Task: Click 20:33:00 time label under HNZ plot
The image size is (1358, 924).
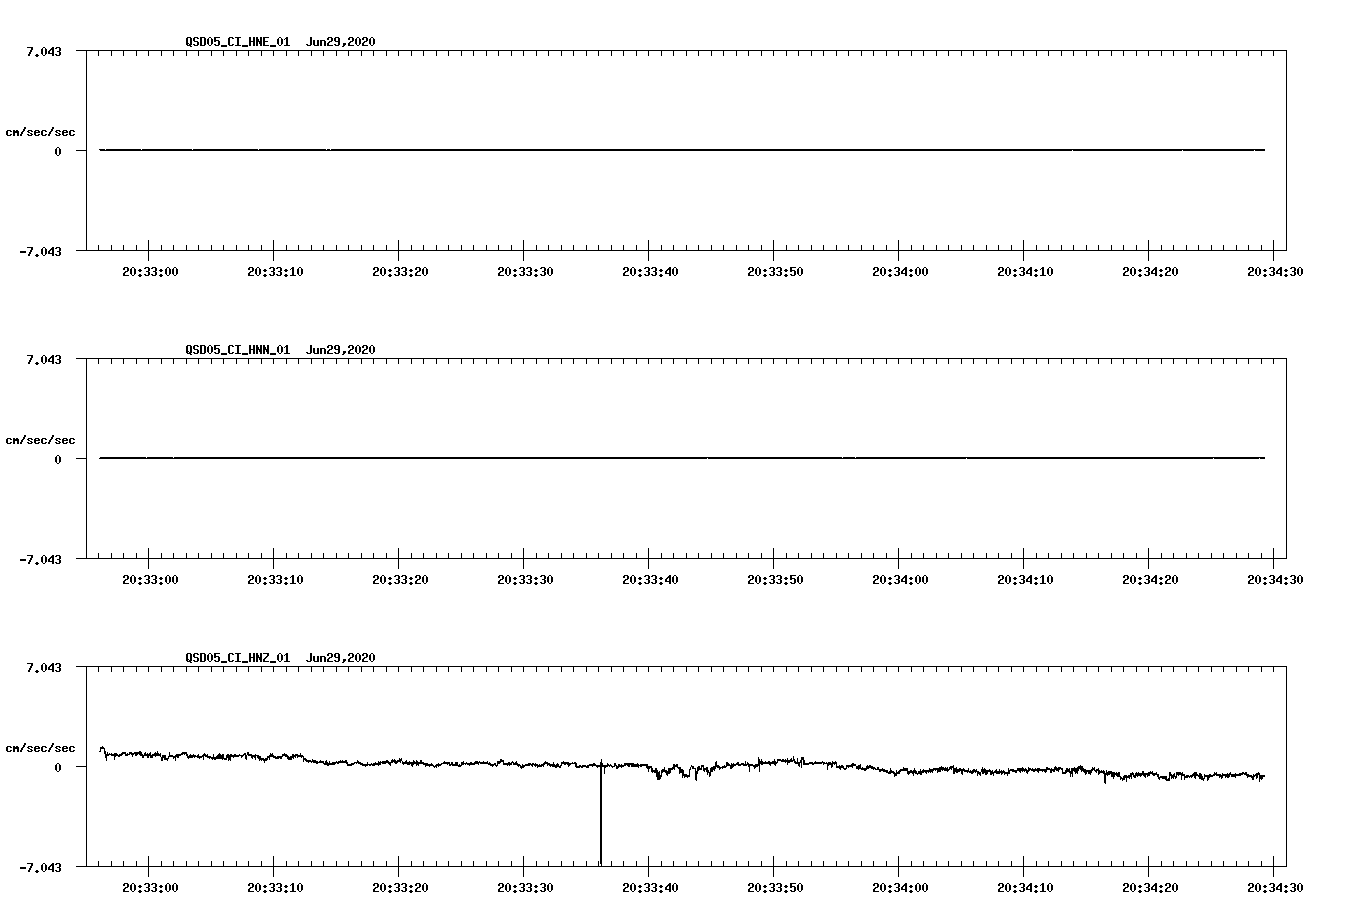Action: pos(150,887)
